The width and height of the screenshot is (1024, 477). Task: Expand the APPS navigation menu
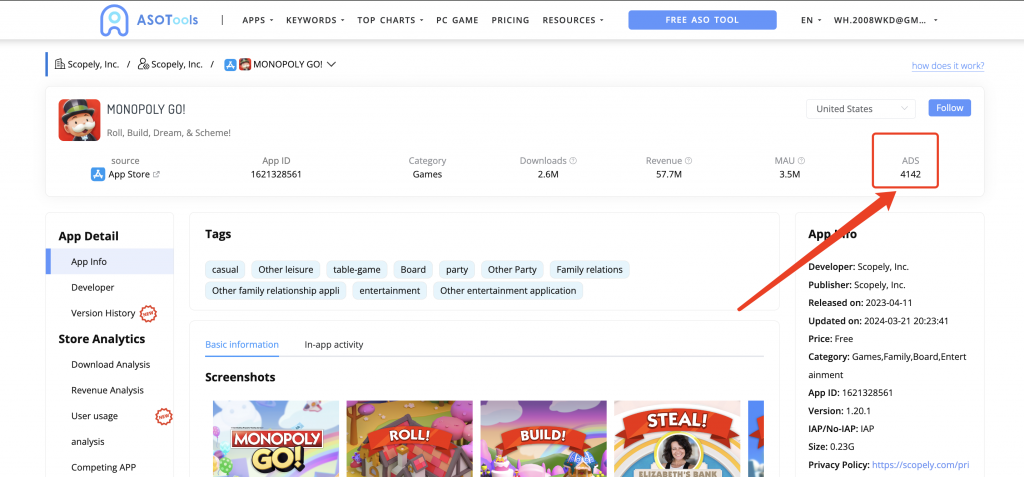(257, 20)
